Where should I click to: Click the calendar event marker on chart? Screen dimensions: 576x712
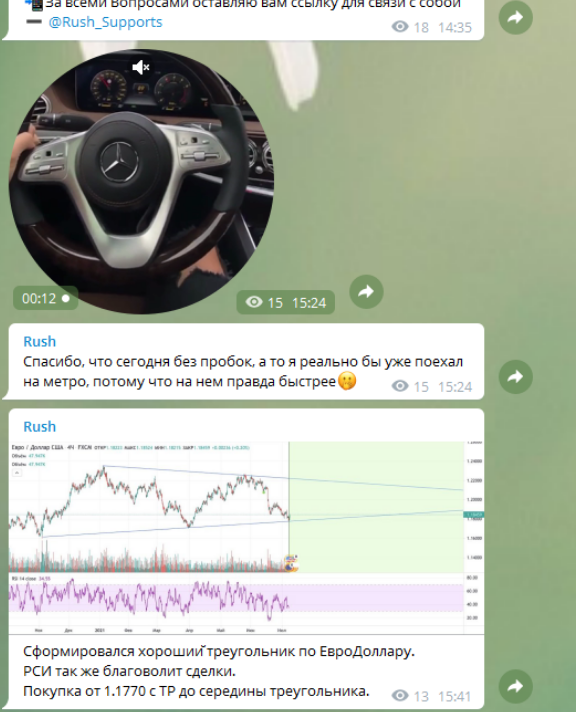pyautogui.click(x=291, y=563)
